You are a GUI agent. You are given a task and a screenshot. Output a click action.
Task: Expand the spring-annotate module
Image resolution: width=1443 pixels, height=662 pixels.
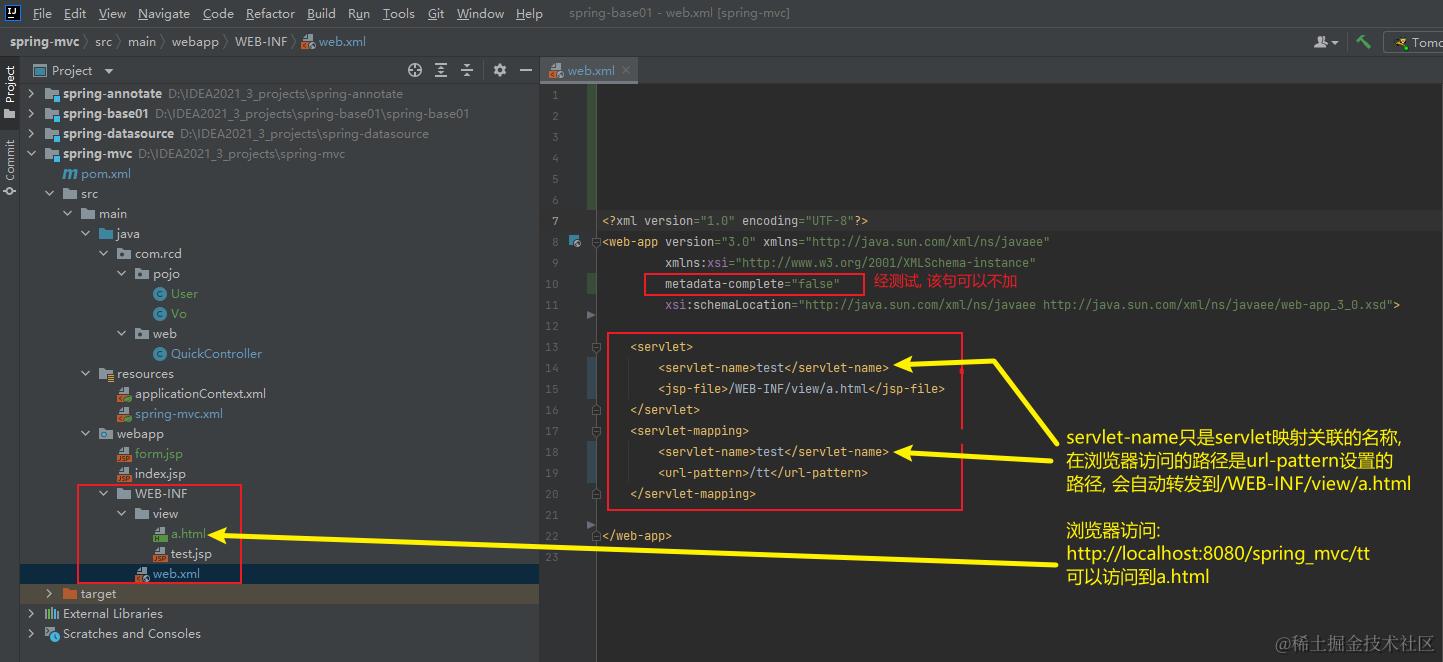tap(32, 94)
